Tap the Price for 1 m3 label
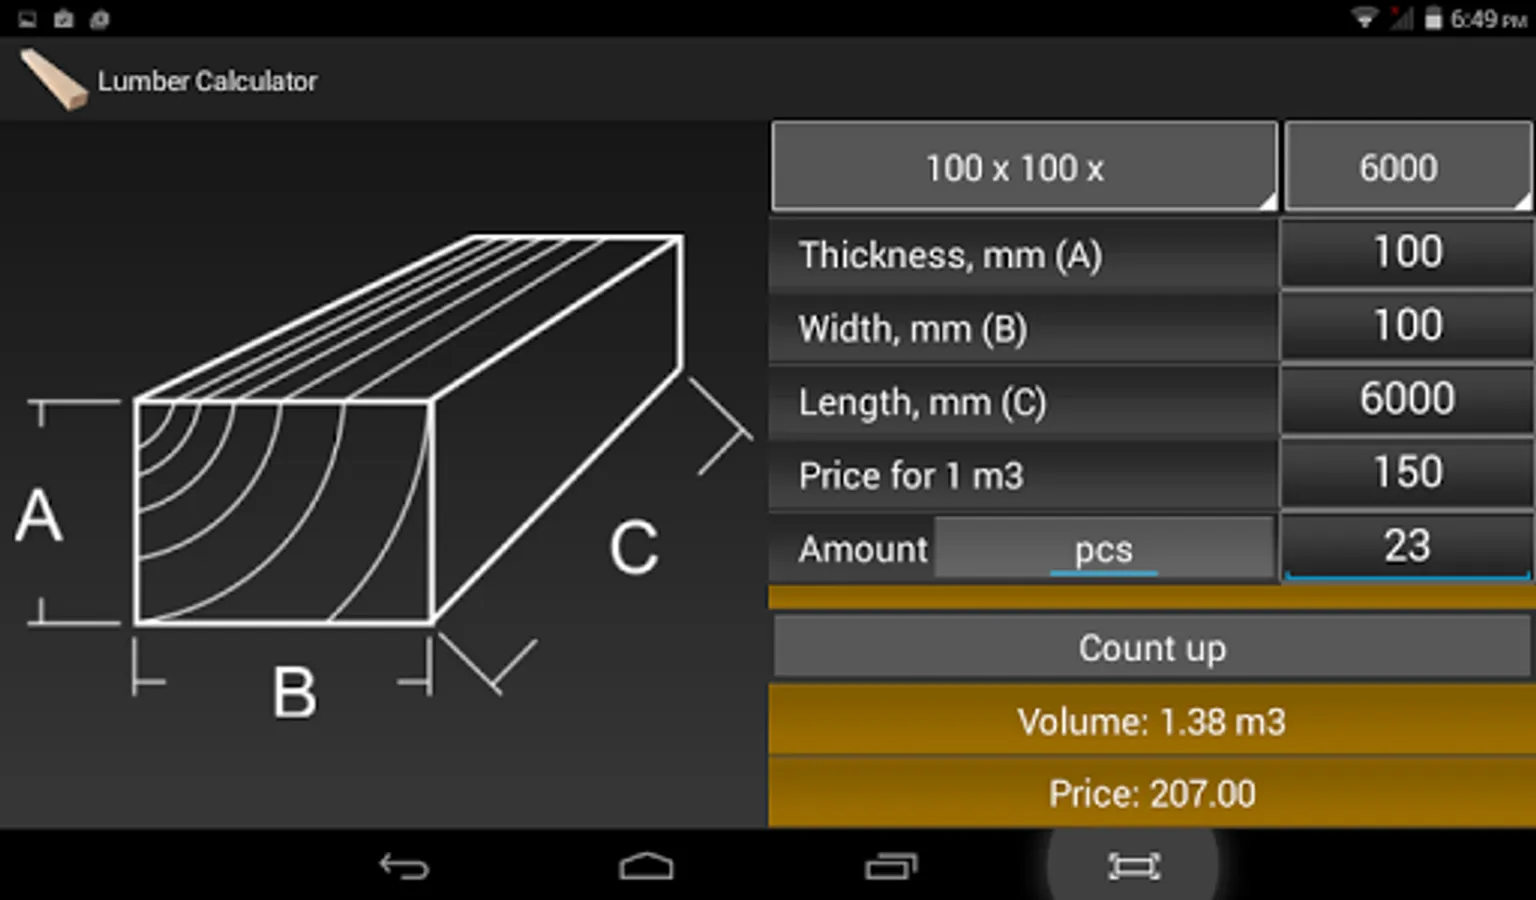The width and height of the screenshot is (1536, 900). (x=911, y=475)
